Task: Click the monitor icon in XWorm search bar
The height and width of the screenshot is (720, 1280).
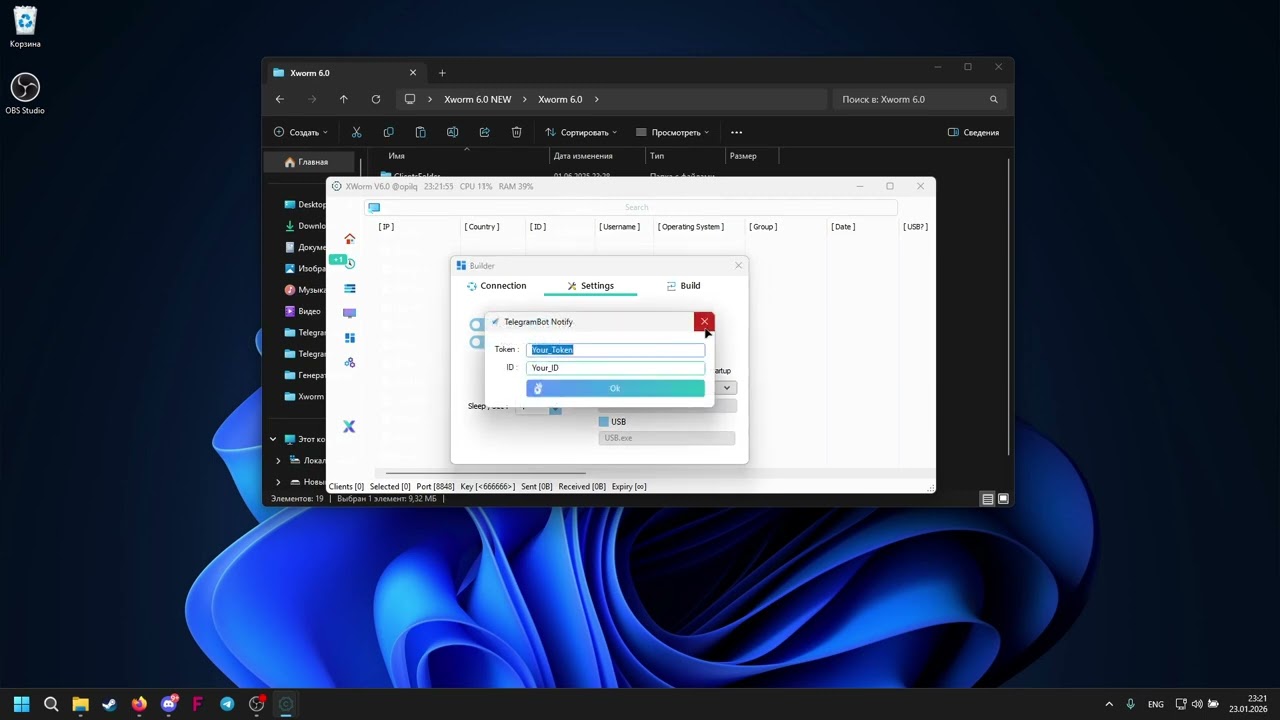Action: click(374, 207)
